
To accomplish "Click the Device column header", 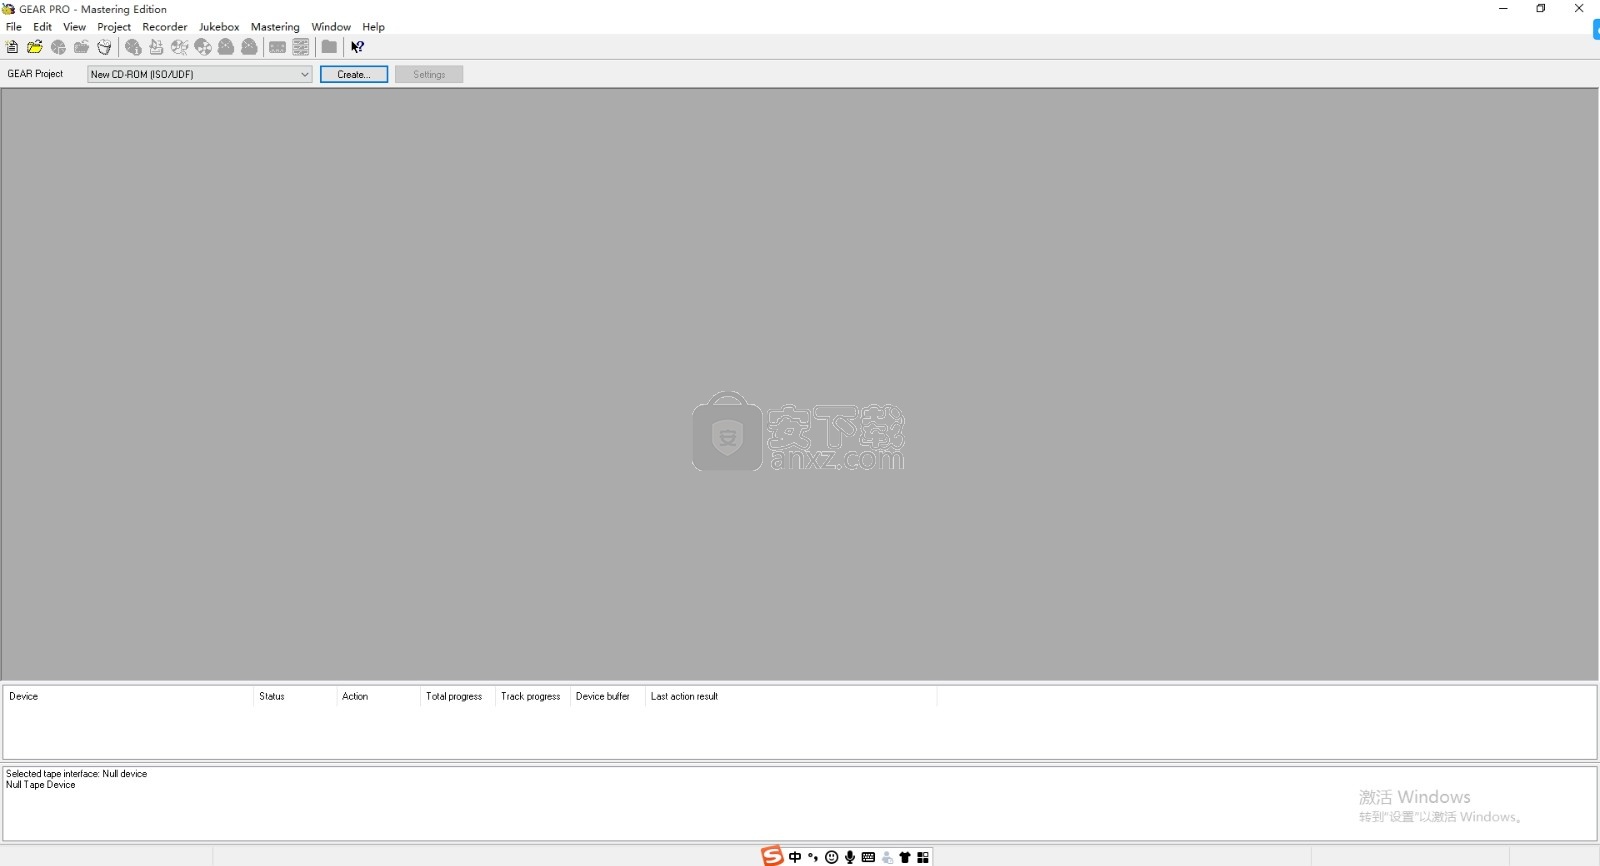I will (x=128, y=696).
